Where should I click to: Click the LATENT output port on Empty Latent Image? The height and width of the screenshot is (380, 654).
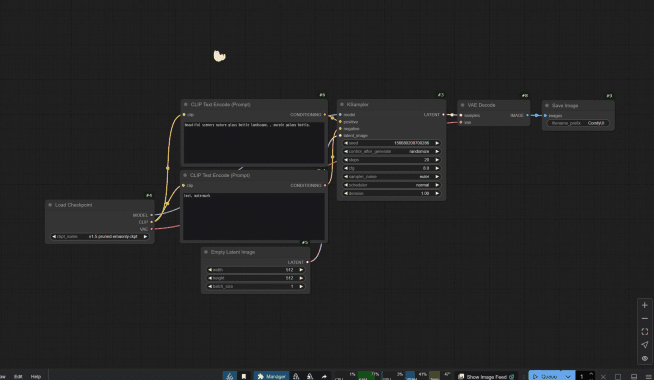[307, 262]
